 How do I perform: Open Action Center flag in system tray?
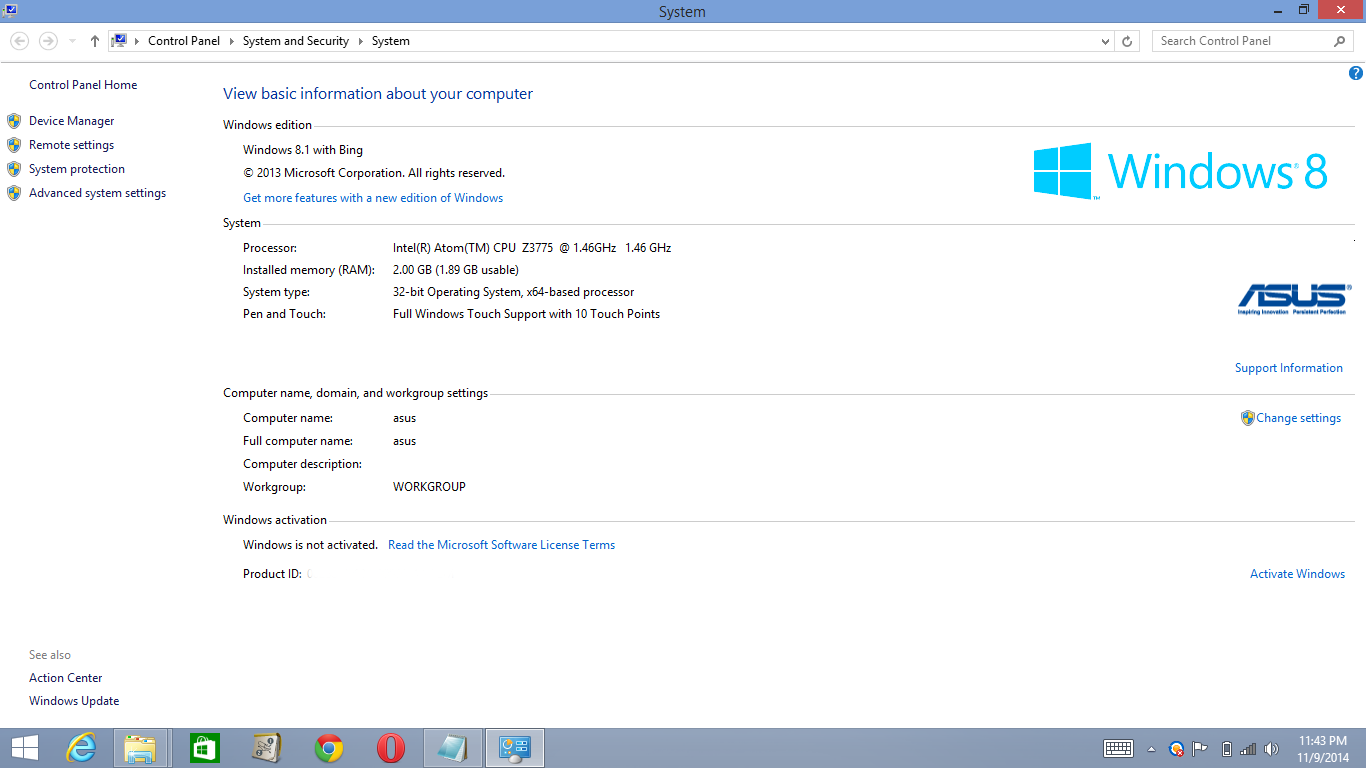(1200, 748)
